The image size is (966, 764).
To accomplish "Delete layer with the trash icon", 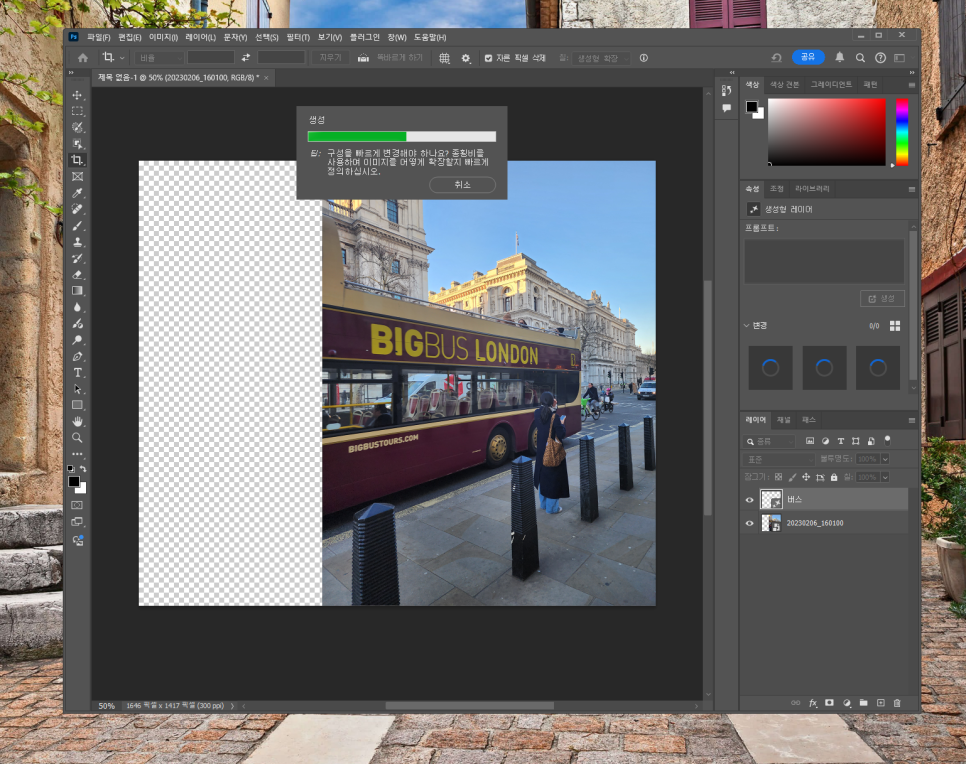I will coord(896,703).
